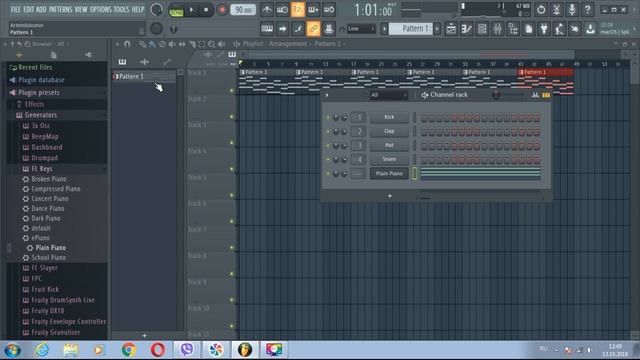Open the help question mark icon
This screenshot has height=360, width=640.
click(587, 10)
